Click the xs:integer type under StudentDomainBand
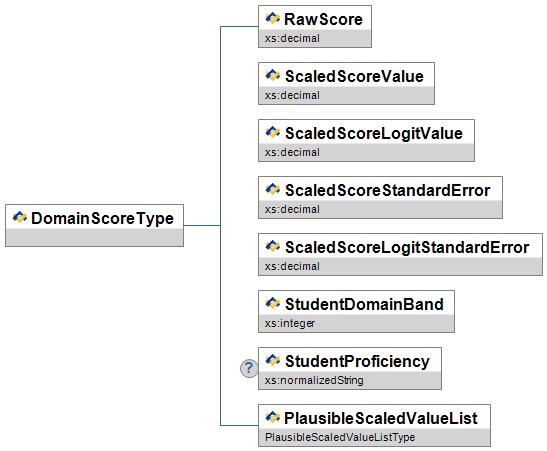 290,323
